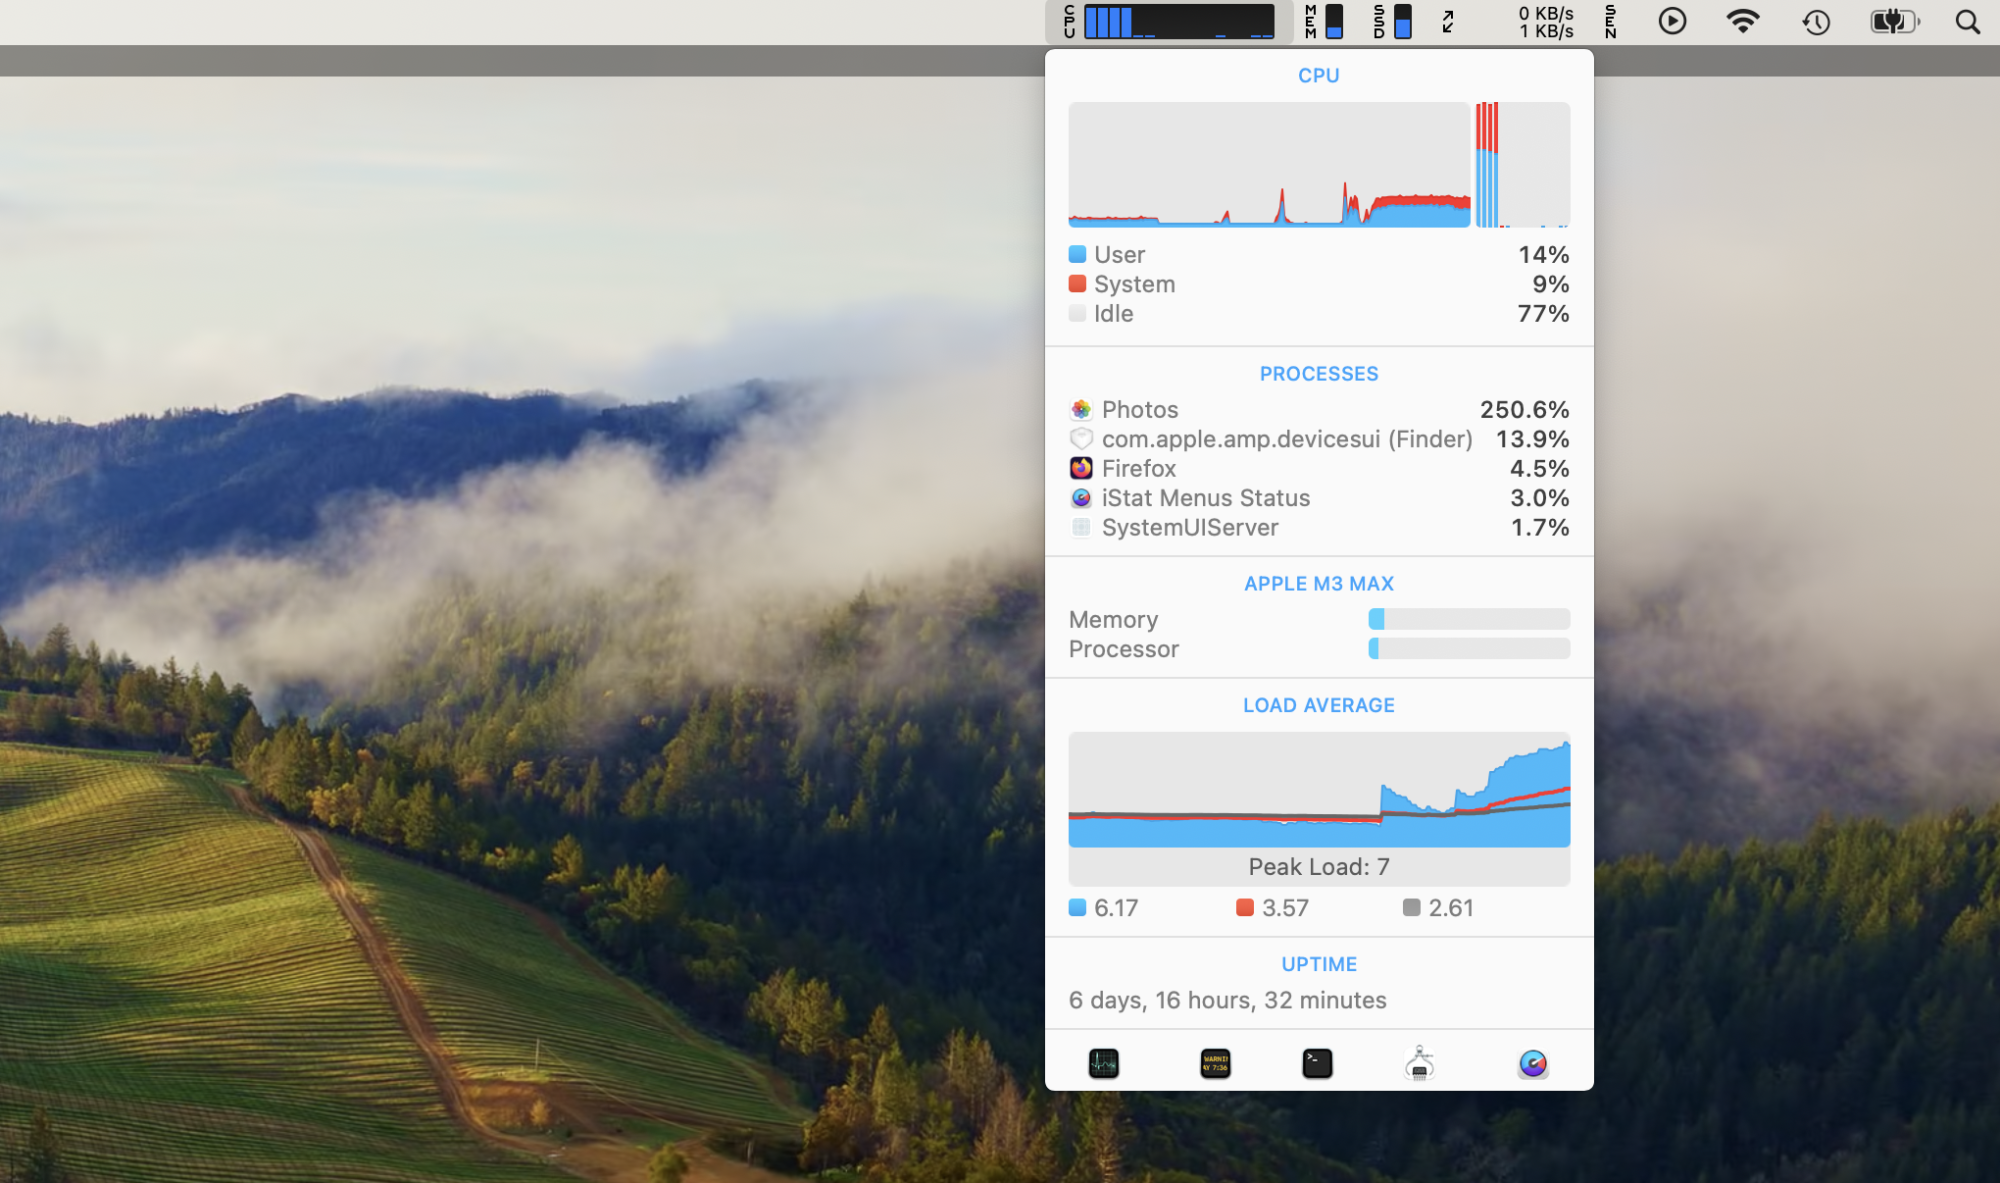Open the Wi-Fi status menu
Image resolution: width=2000 pixels, height=1183 pixels.
click(x=1742, y=21)
